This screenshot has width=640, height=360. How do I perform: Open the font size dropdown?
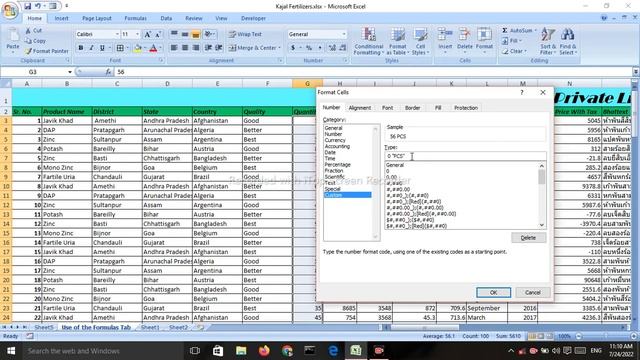pyautogui.click(x=138, y=34)
